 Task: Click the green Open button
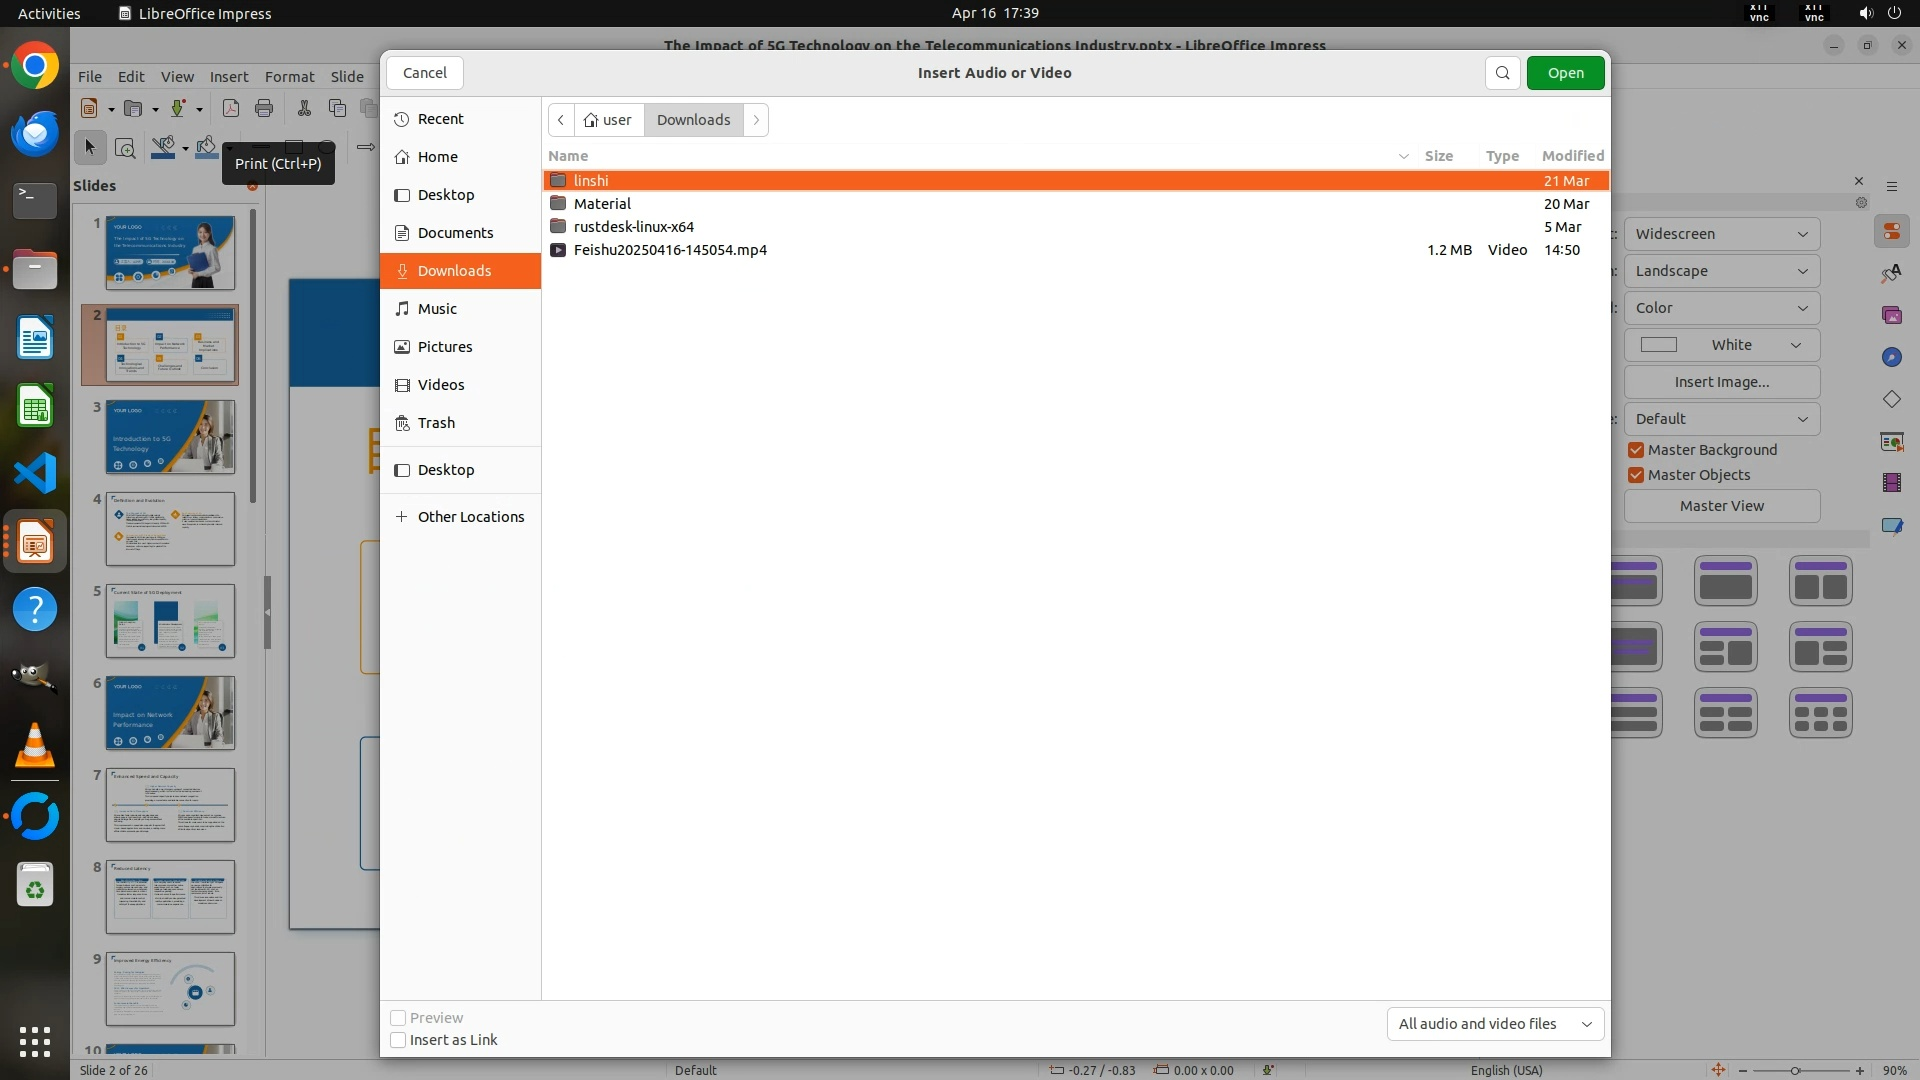click(1565, 73)
